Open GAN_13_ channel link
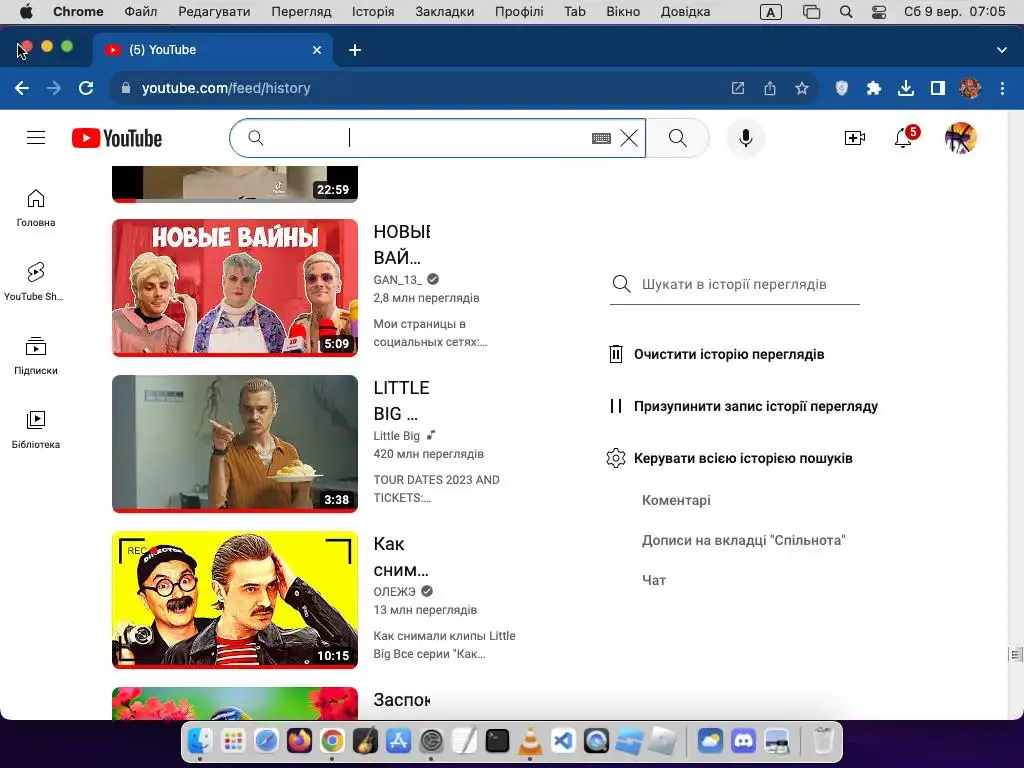 pyautogui.click(x=398, y=280)
